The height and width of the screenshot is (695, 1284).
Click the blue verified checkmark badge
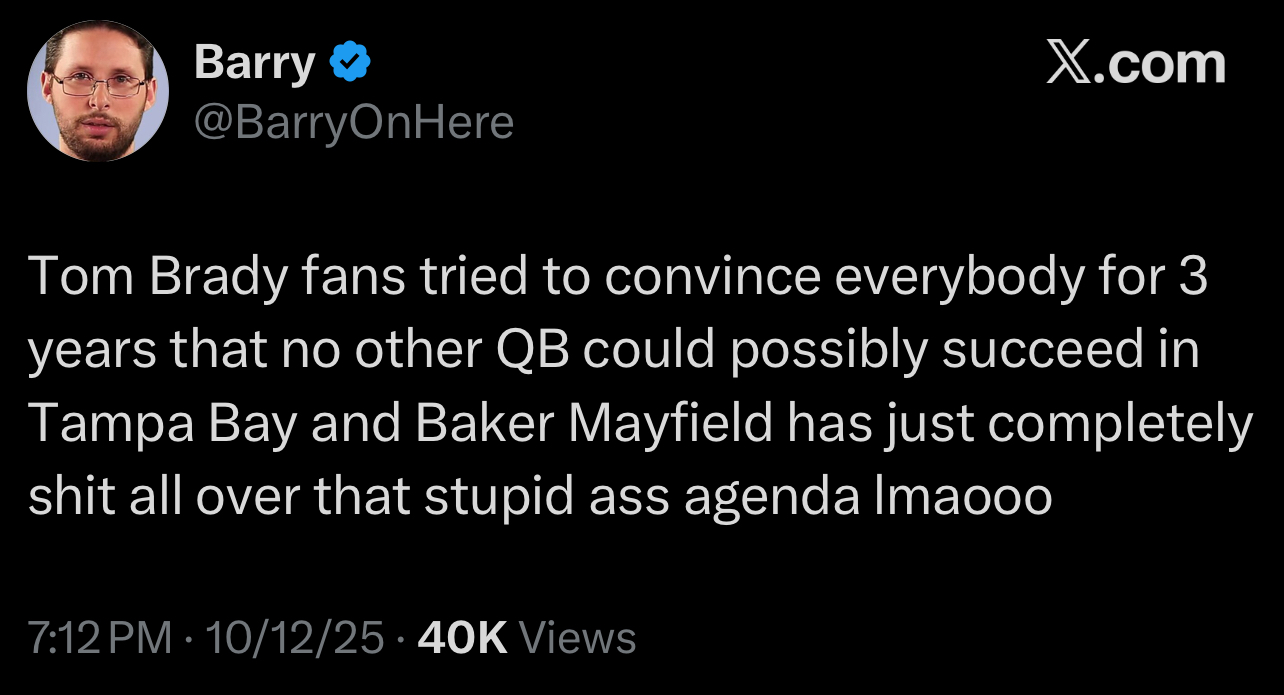[351, 63]
